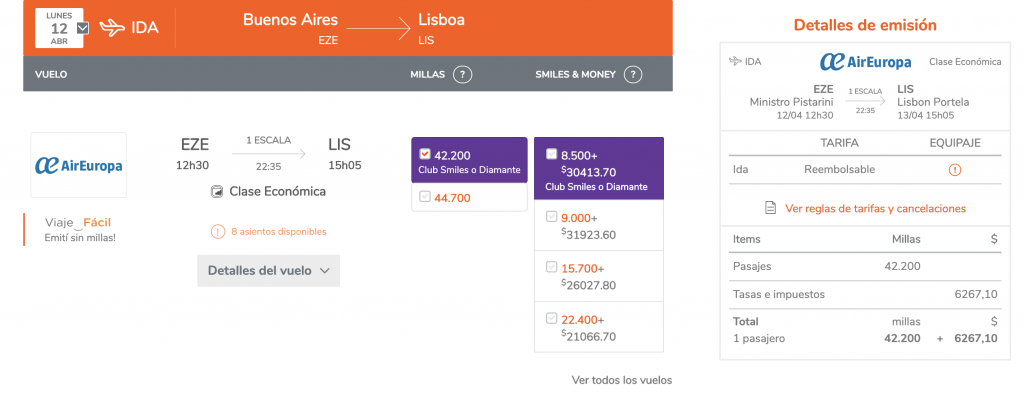Screen dimensions: 1024x399
Task: Click the AirEuropa logo in flight row
Action: (78, 165)
